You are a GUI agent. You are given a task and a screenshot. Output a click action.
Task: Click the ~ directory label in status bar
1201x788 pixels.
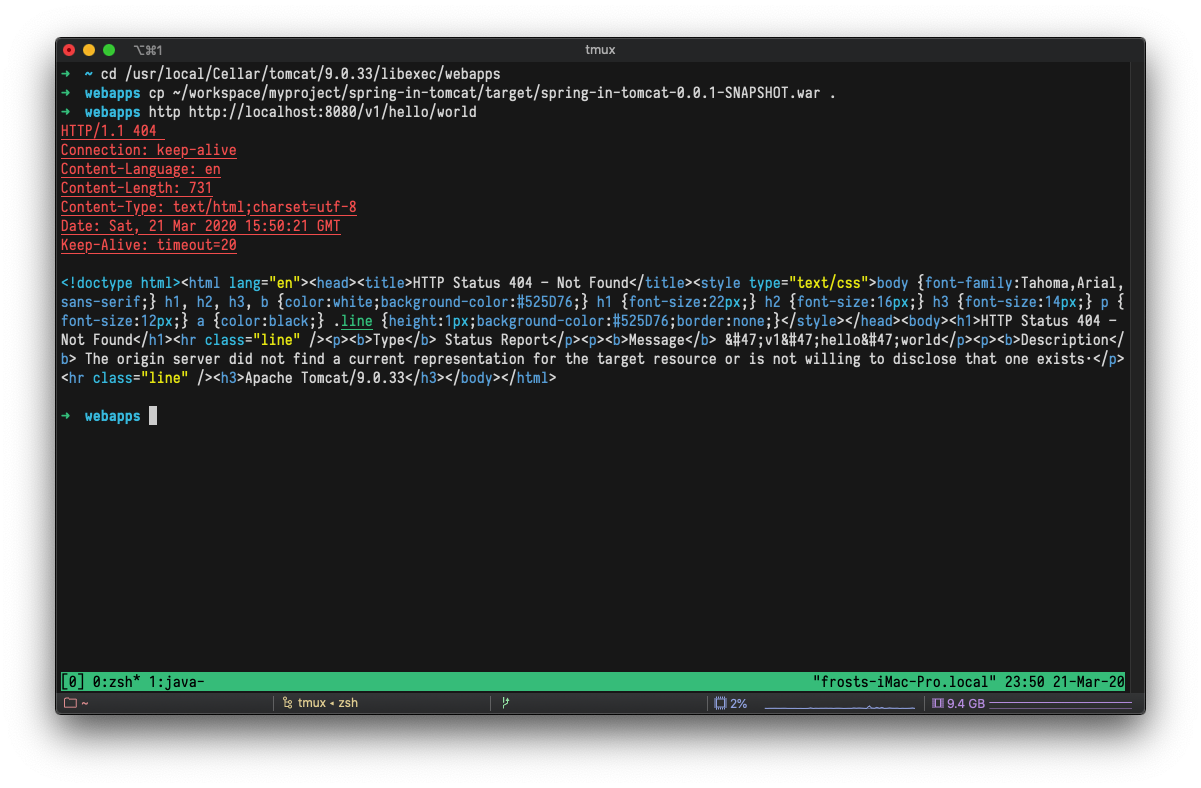tap(85, 703)
